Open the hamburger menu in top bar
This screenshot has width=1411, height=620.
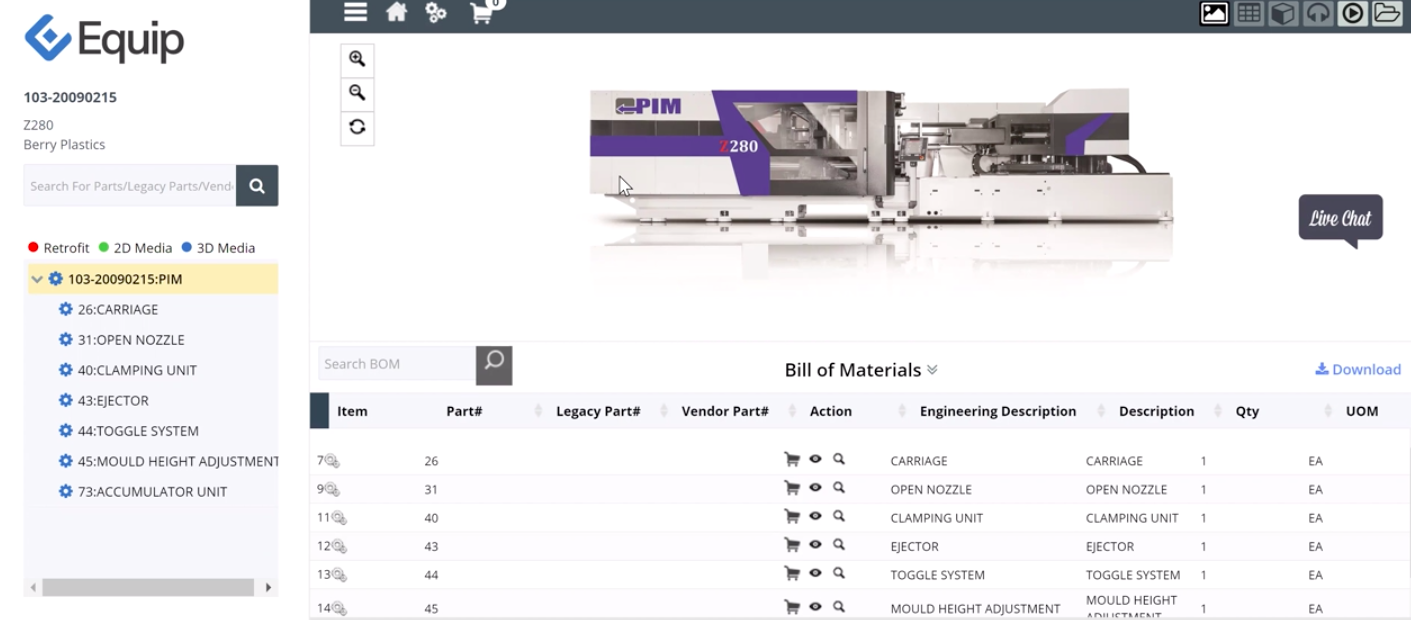click(x=355, y=12)
